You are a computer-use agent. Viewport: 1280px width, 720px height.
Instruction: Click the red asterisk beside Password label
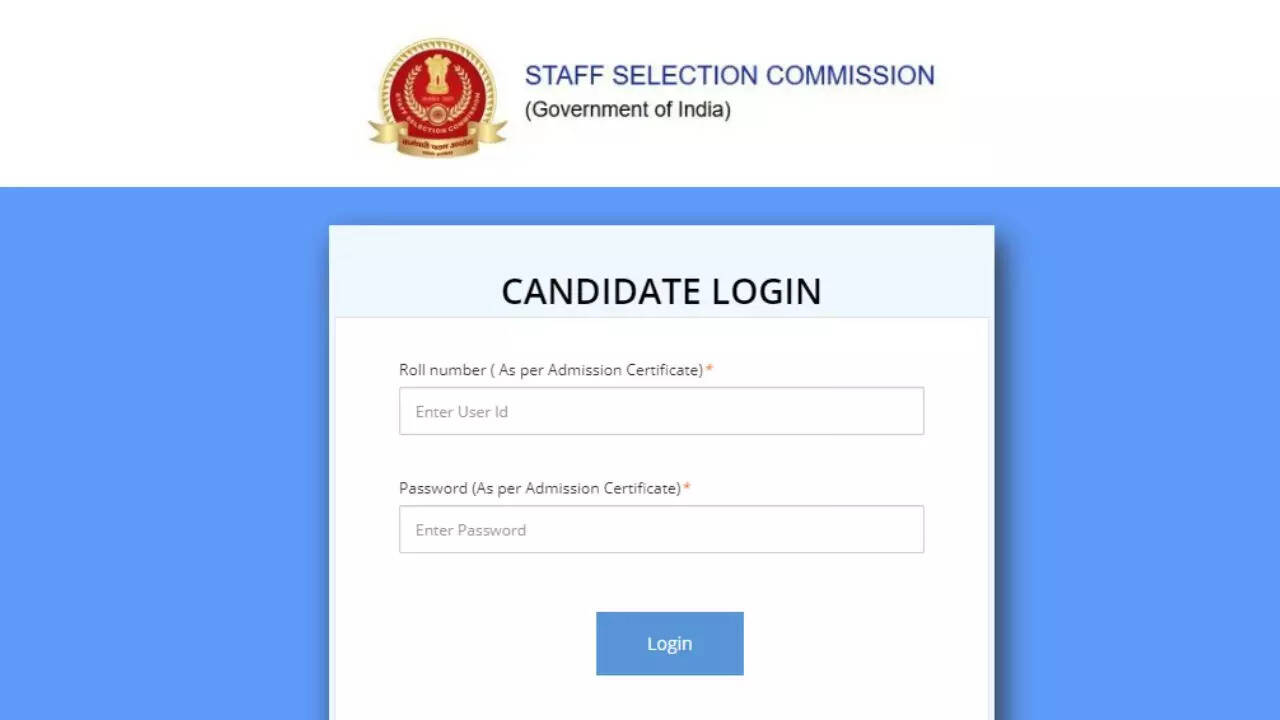tap(687, 488)
